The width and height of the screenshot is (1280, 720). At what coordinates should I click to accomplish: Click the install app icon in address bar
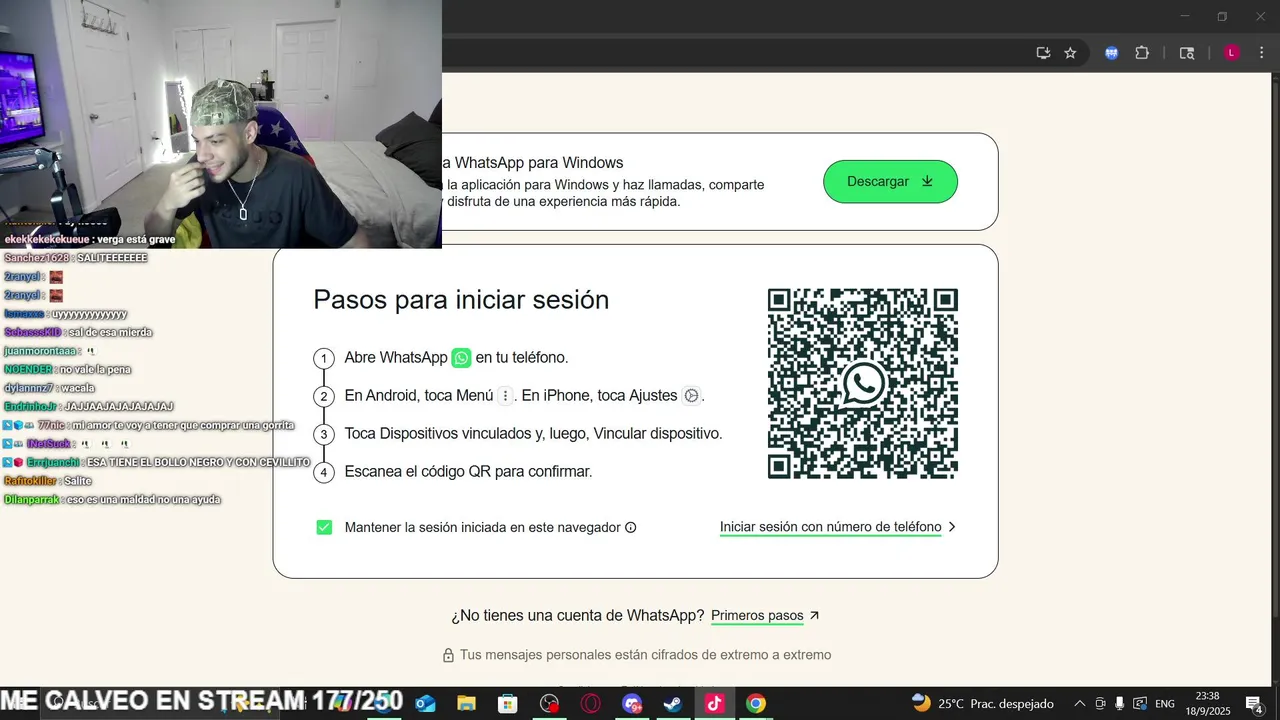click(1043, 53)
